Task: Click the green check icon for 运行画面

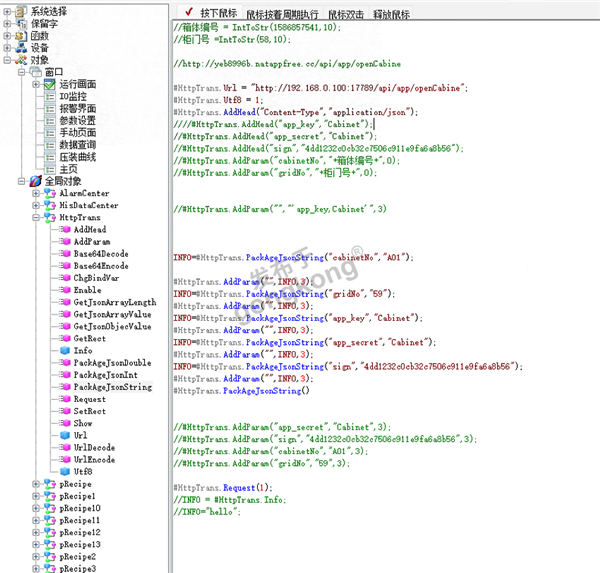Action: coord(50,84)
